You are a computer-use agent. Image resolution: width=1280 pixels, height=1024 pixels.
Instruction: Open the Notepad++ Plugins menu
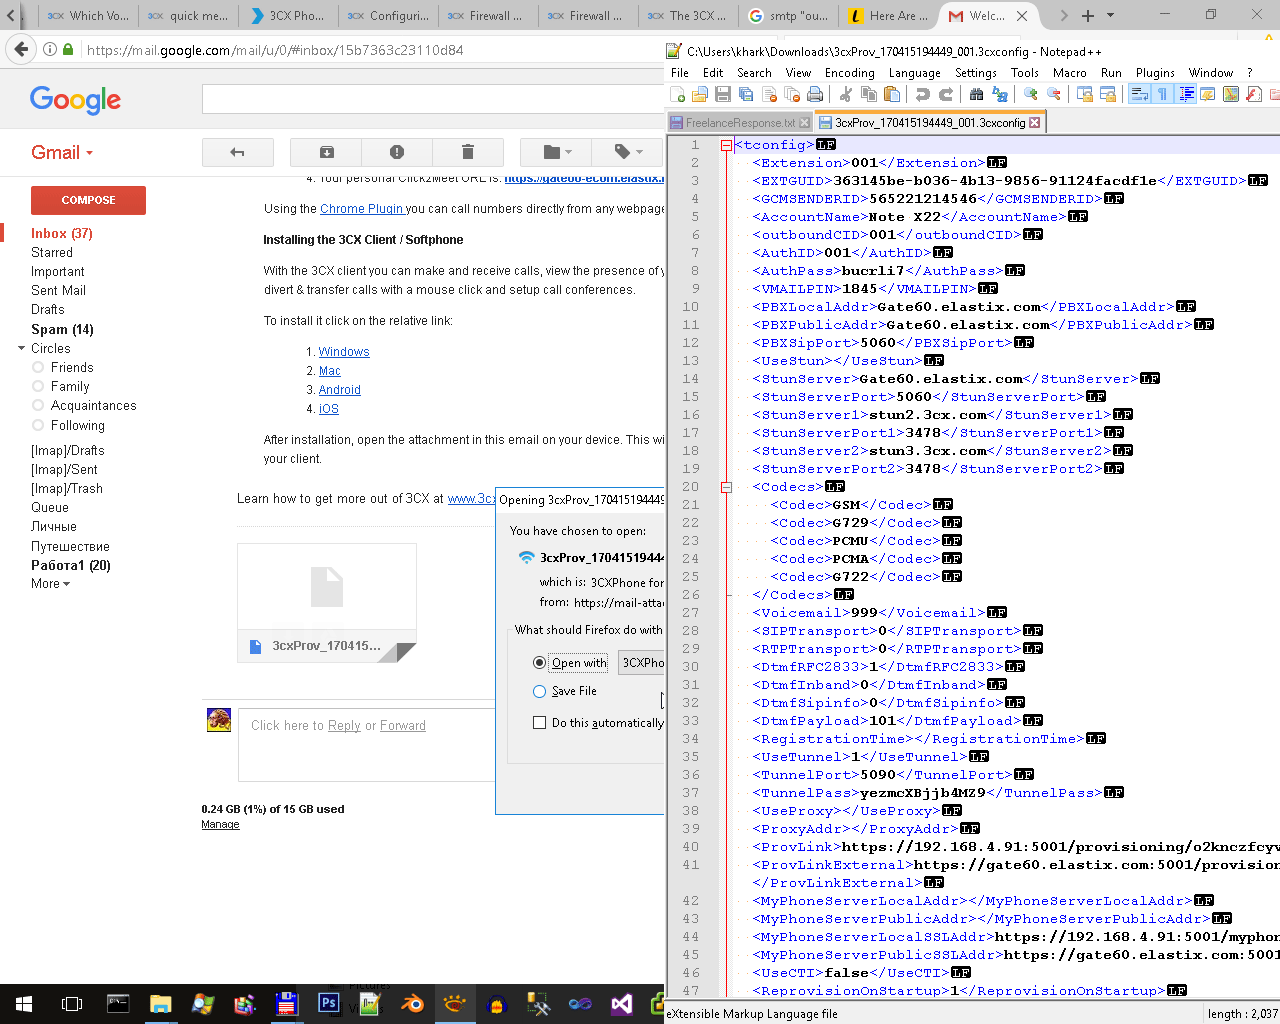[1155, 73]
